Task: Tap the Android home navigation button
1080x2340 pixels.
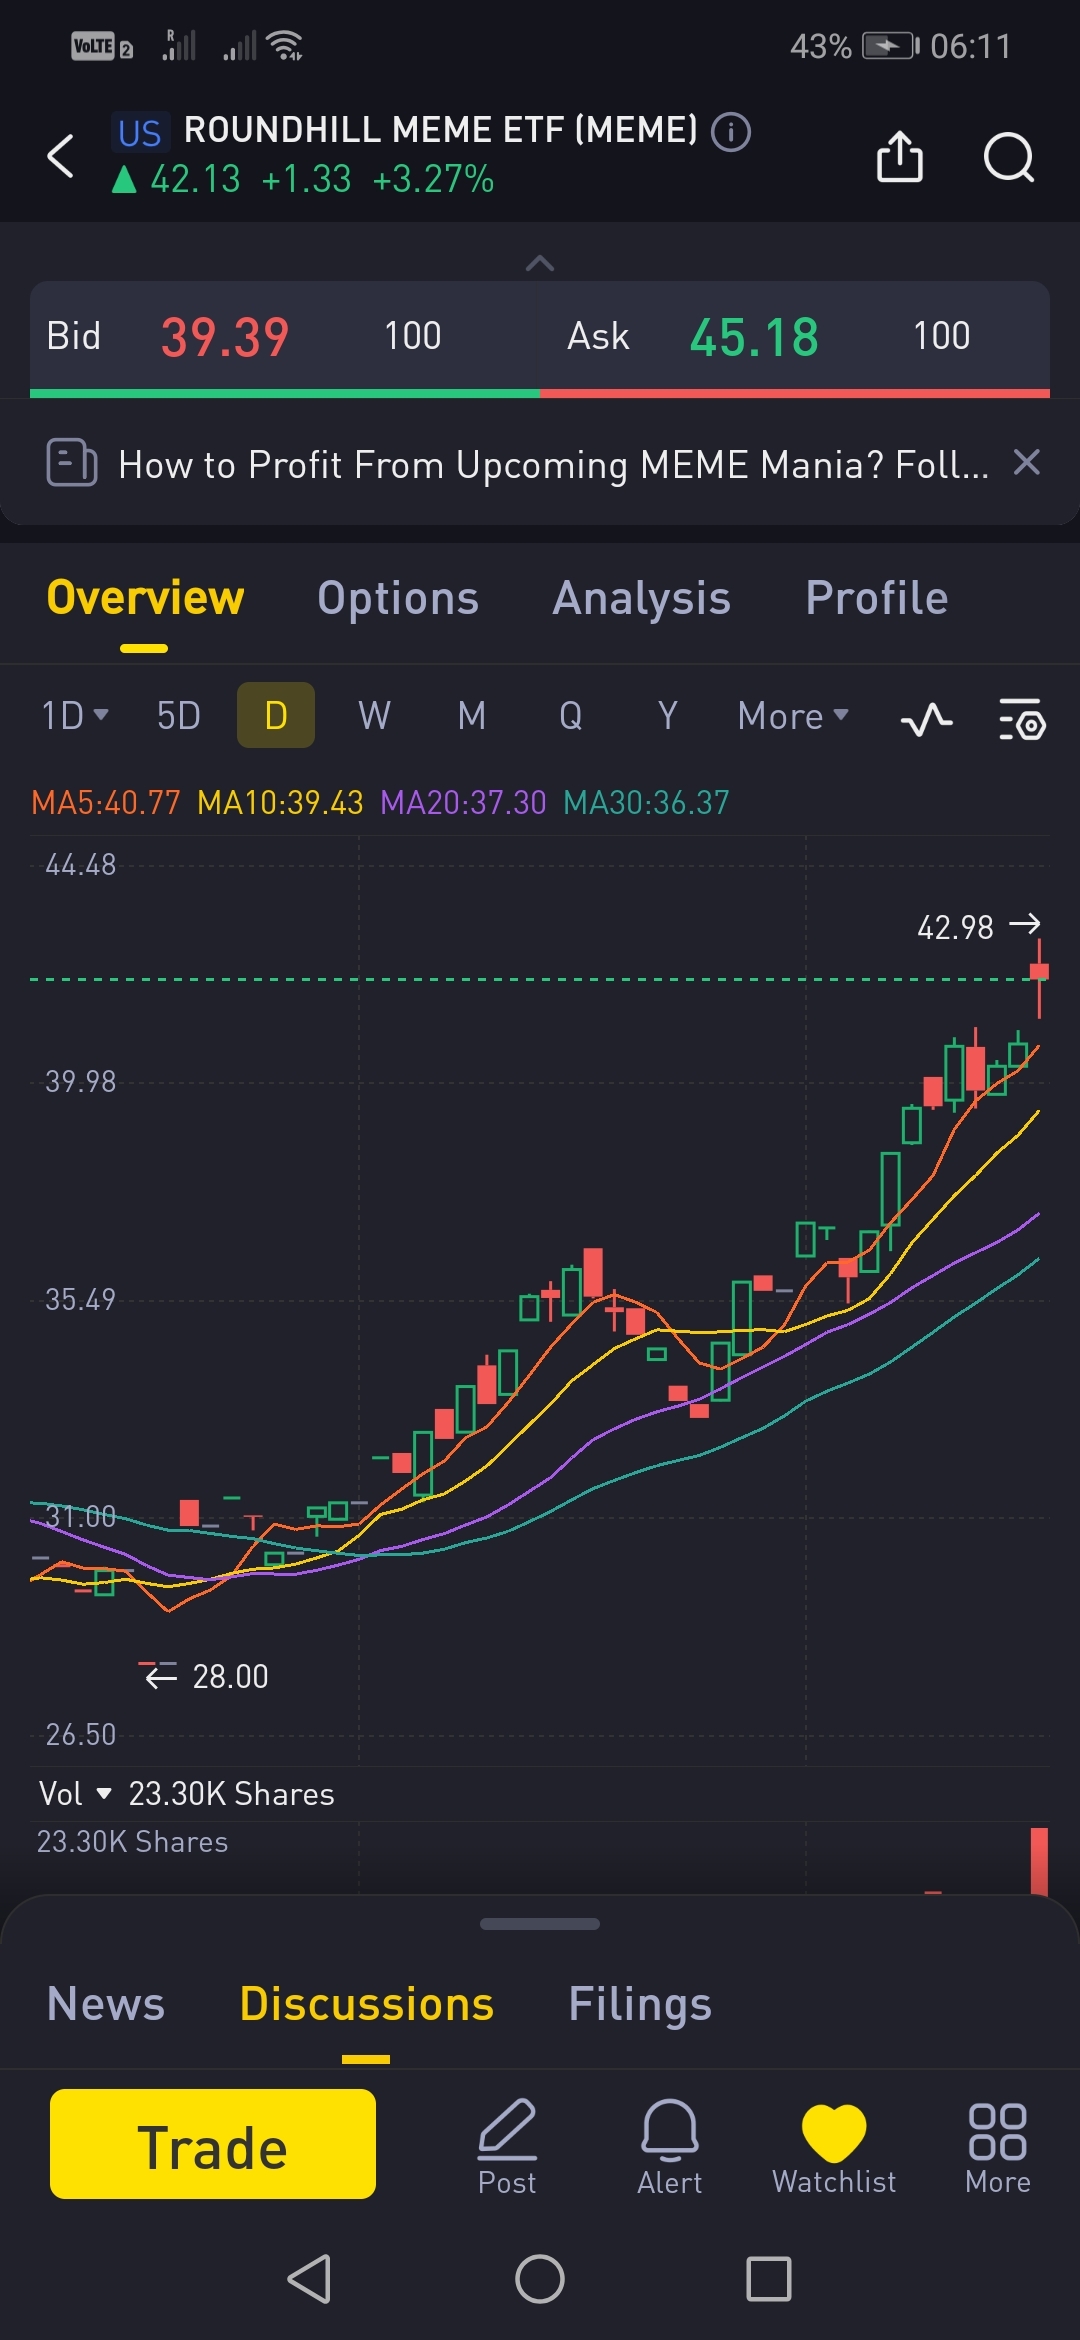Action: (540, 2279)
